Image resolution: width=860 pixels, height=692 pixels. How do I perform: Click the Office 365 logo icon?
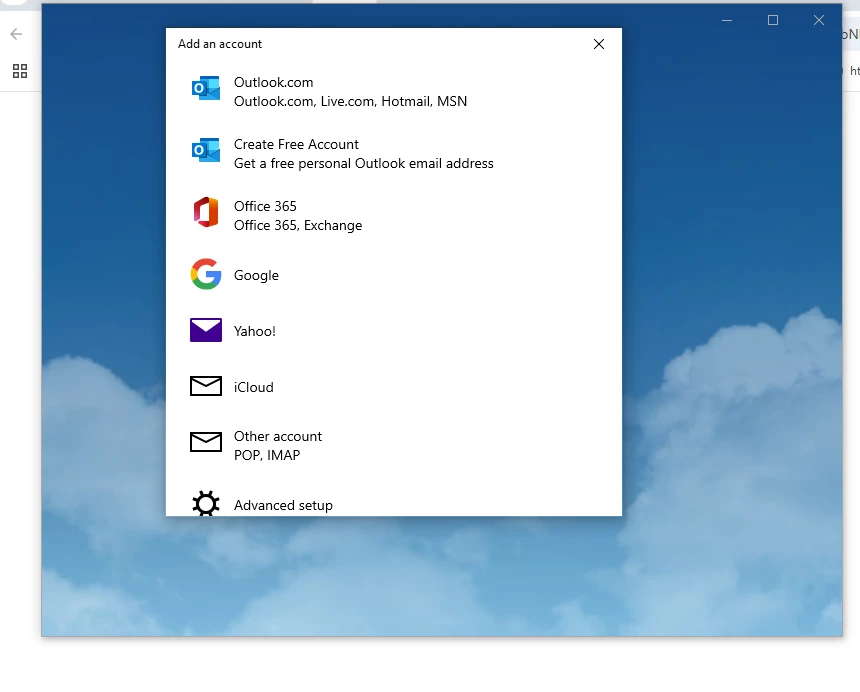click(x=206, y=212)
